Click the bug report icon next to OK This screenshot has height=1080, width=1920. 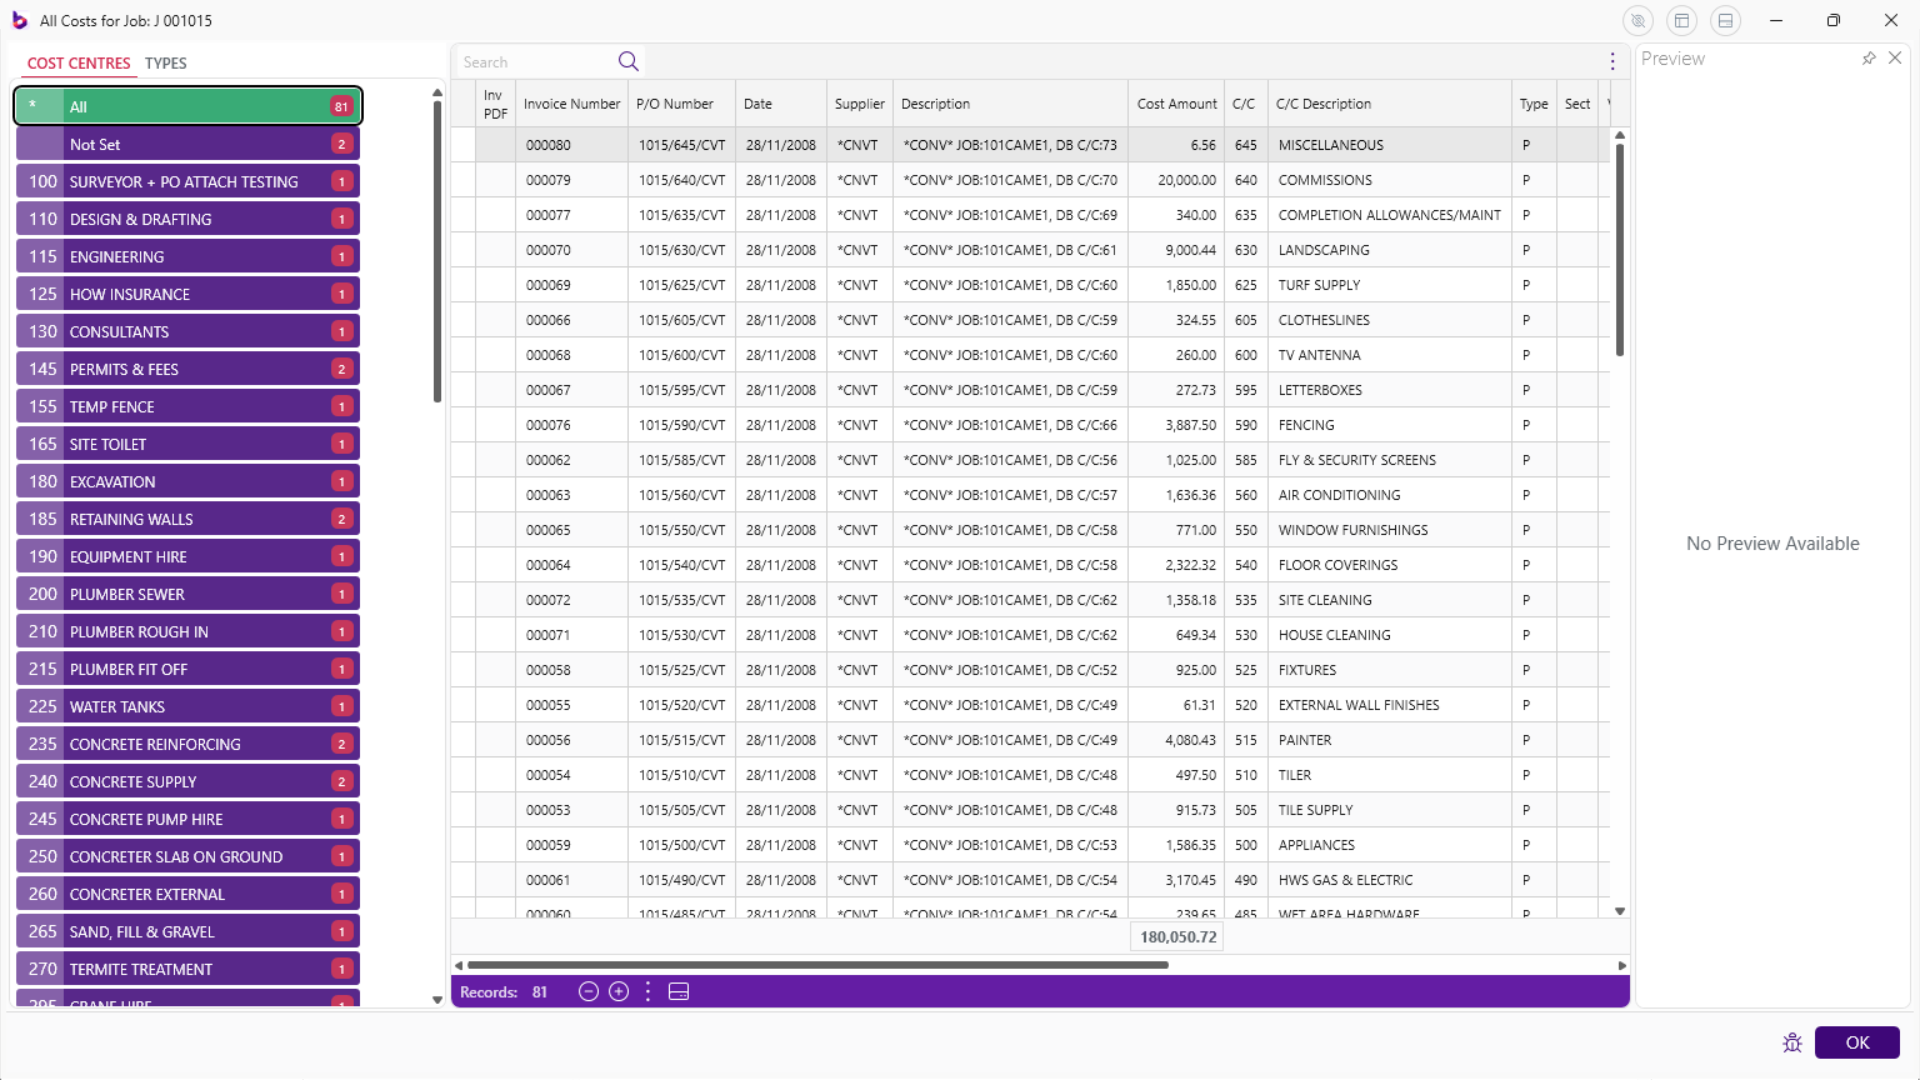(x=1792, y=1043)
